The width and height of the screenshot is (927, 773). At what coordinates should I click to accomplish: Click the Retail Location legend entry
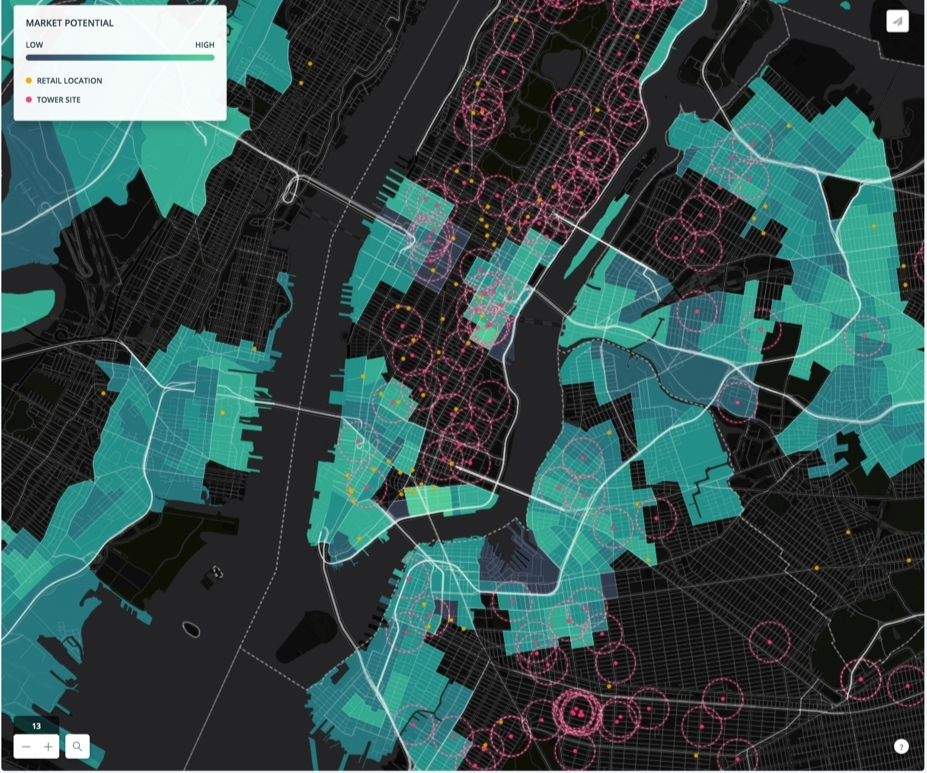tap(64, 80)
